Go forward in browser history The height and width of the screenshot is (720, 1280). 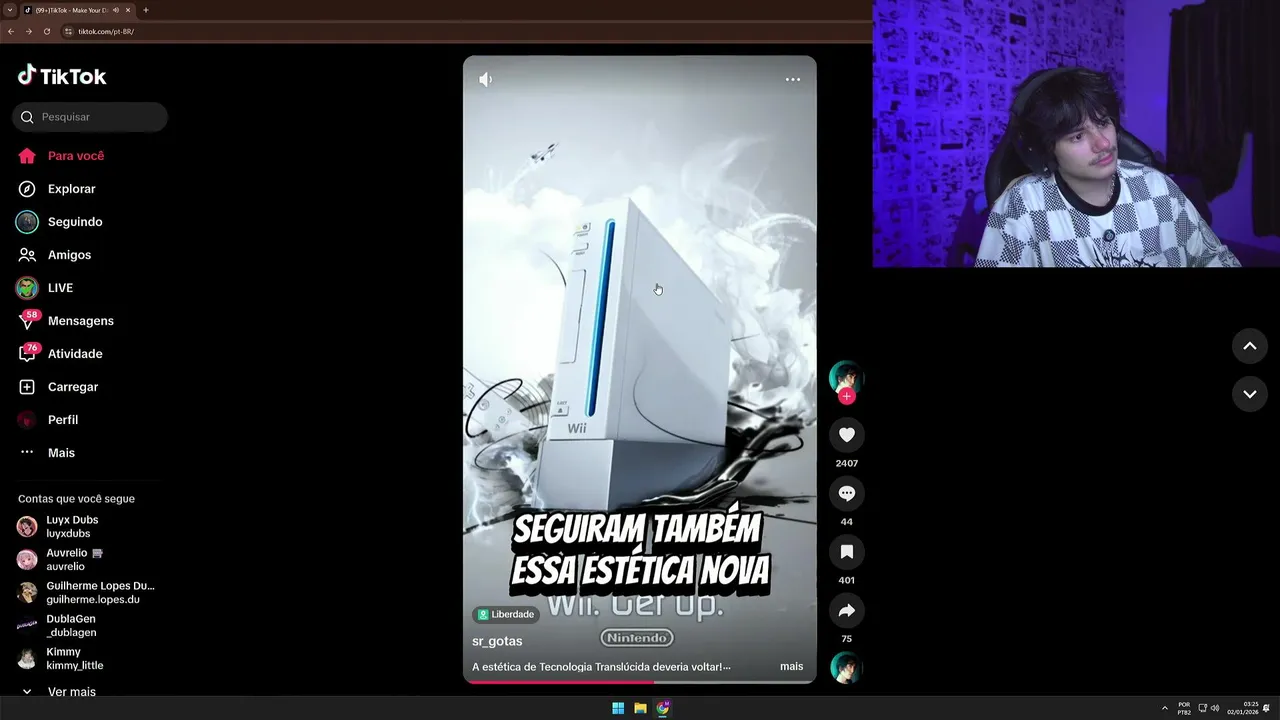click(28, 31)
